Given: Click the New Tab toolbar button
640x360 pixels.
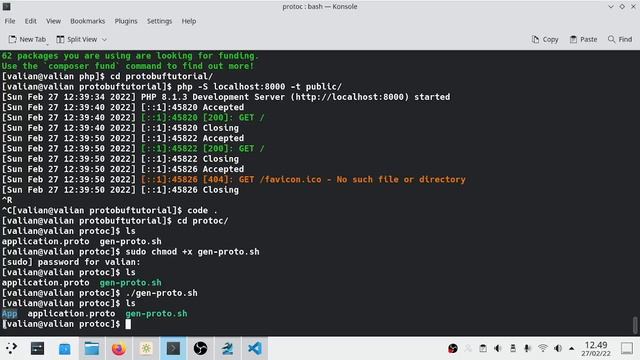Looking at the screenshot, I should (27, 39).
